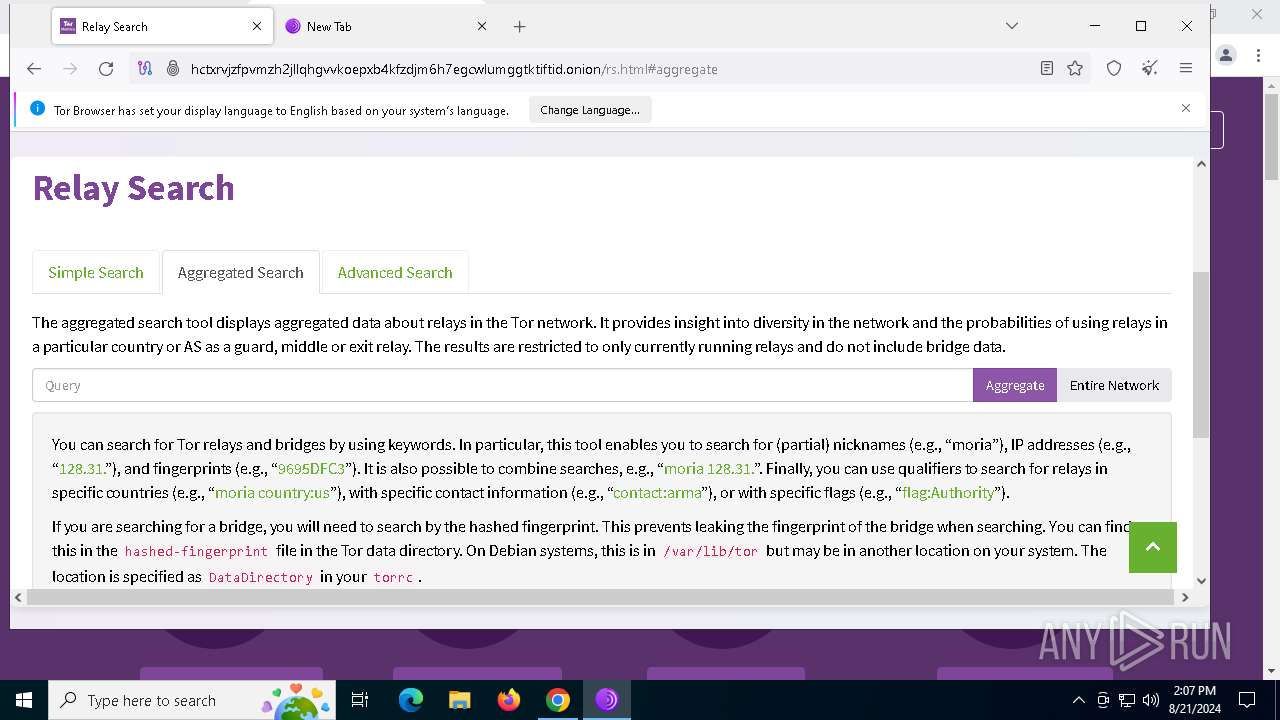Click the New Identity broom icon
This screenshot has height=720, width=1280.
coord(1150,68)
